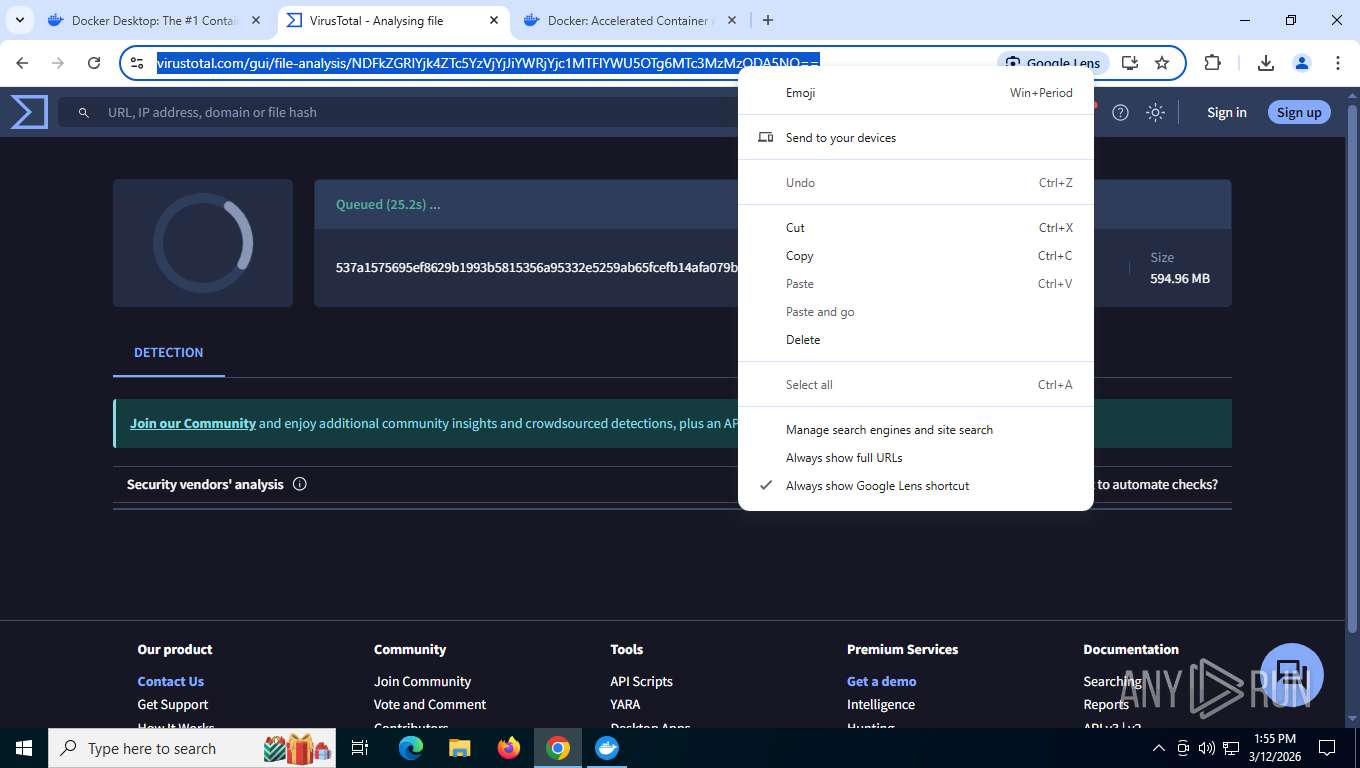Click the 594.96 MB size value
Viewport: 1360px width, 768px height.
click(1180, 279)
